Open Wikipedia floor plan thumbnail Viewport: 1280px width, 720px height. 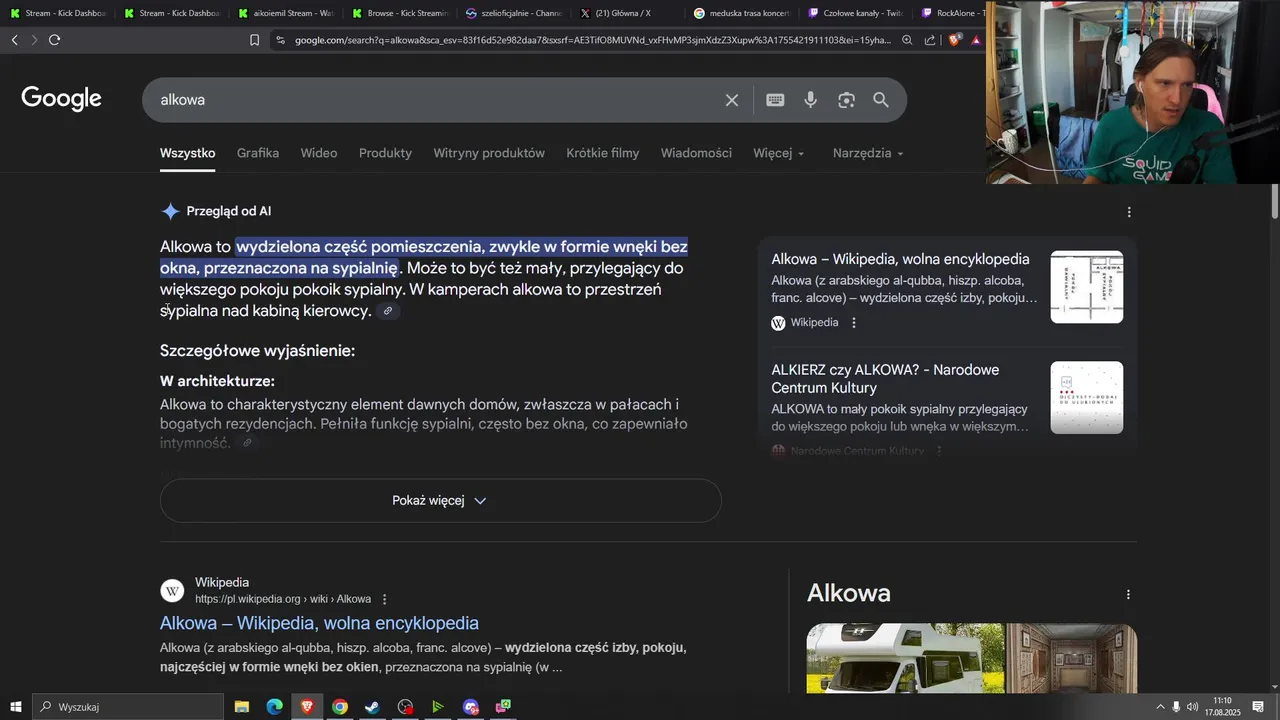(x=1086, y=287)
